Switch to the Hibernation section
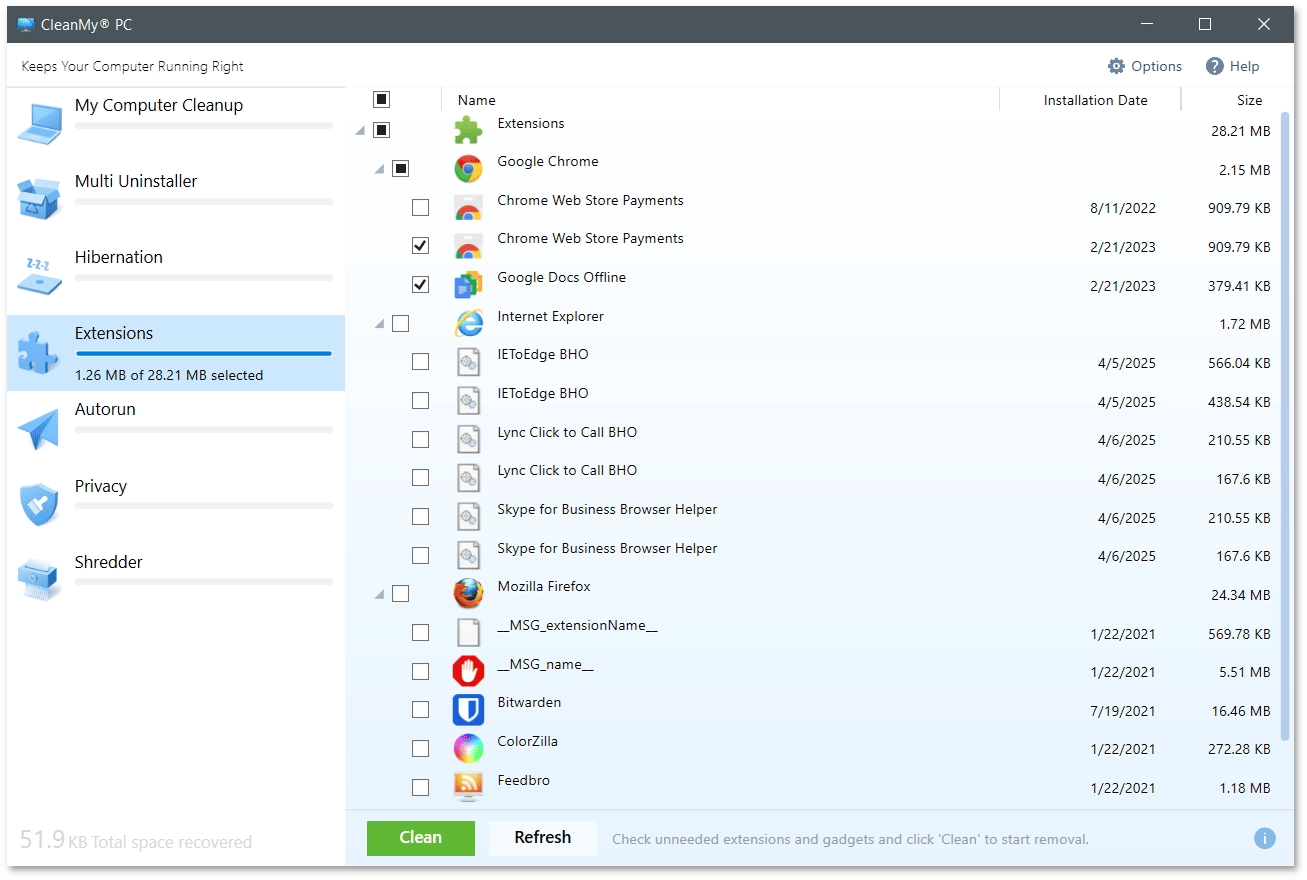The width and height of the screenshot is (1307, 880). [x=176, y=276]
